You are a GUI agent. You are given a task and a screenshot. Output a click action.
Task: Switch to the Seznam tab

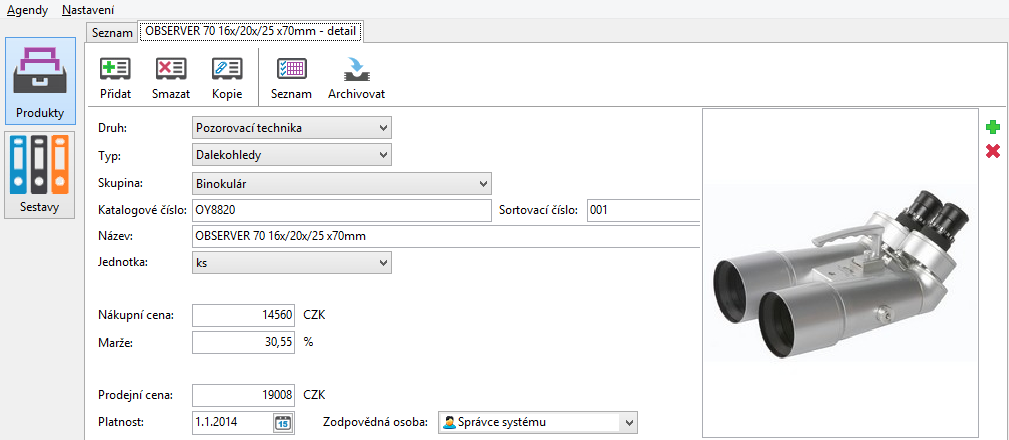pyautogui.click(x=112, y=33)
